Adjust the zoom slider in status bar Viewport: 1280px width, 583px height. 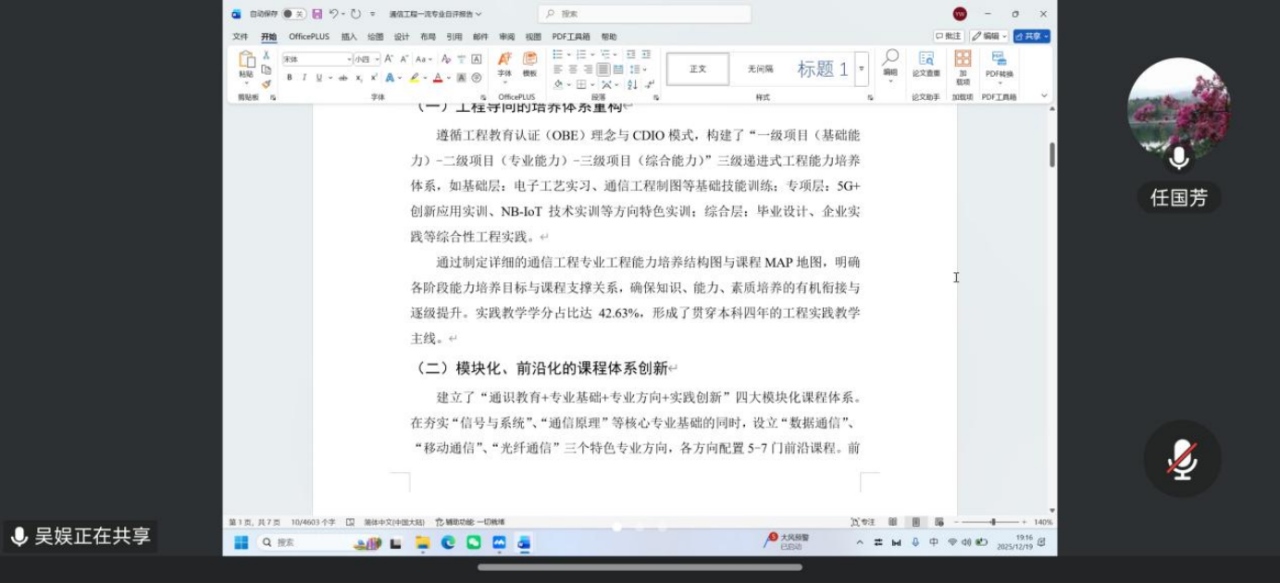[x=992, y=522]
